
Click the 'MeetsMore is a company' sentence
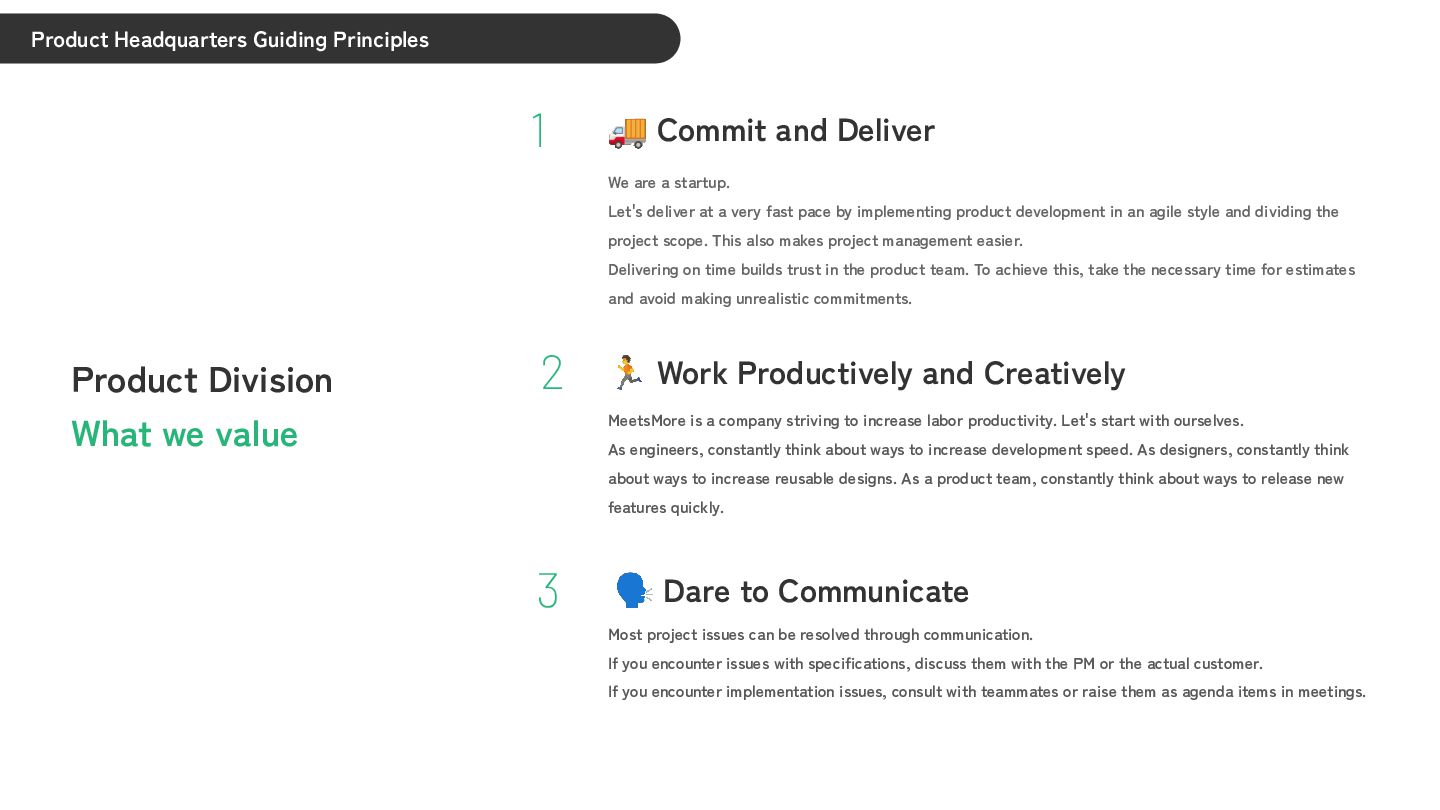925,420
